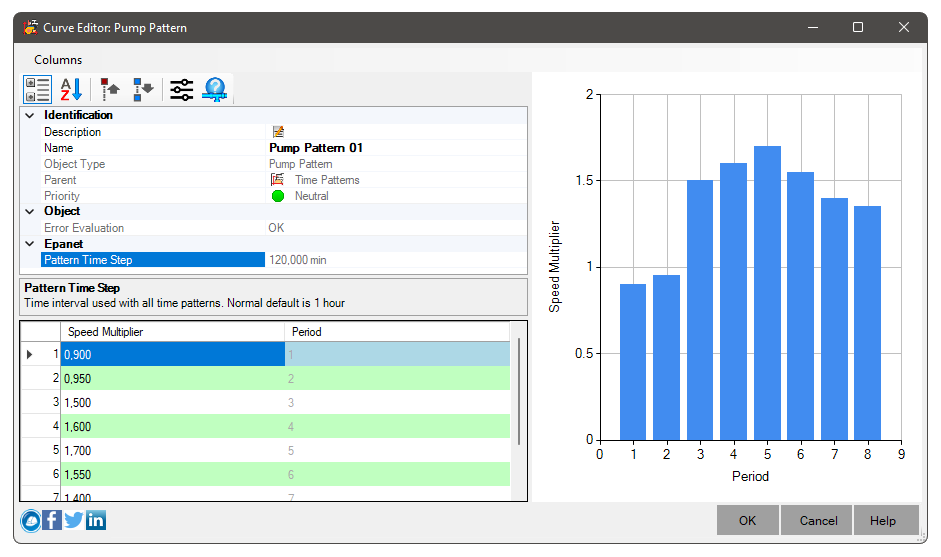Viewport: 941px width, 557px height.
Task: Open the Columns menu
Action: pos(58,60)
